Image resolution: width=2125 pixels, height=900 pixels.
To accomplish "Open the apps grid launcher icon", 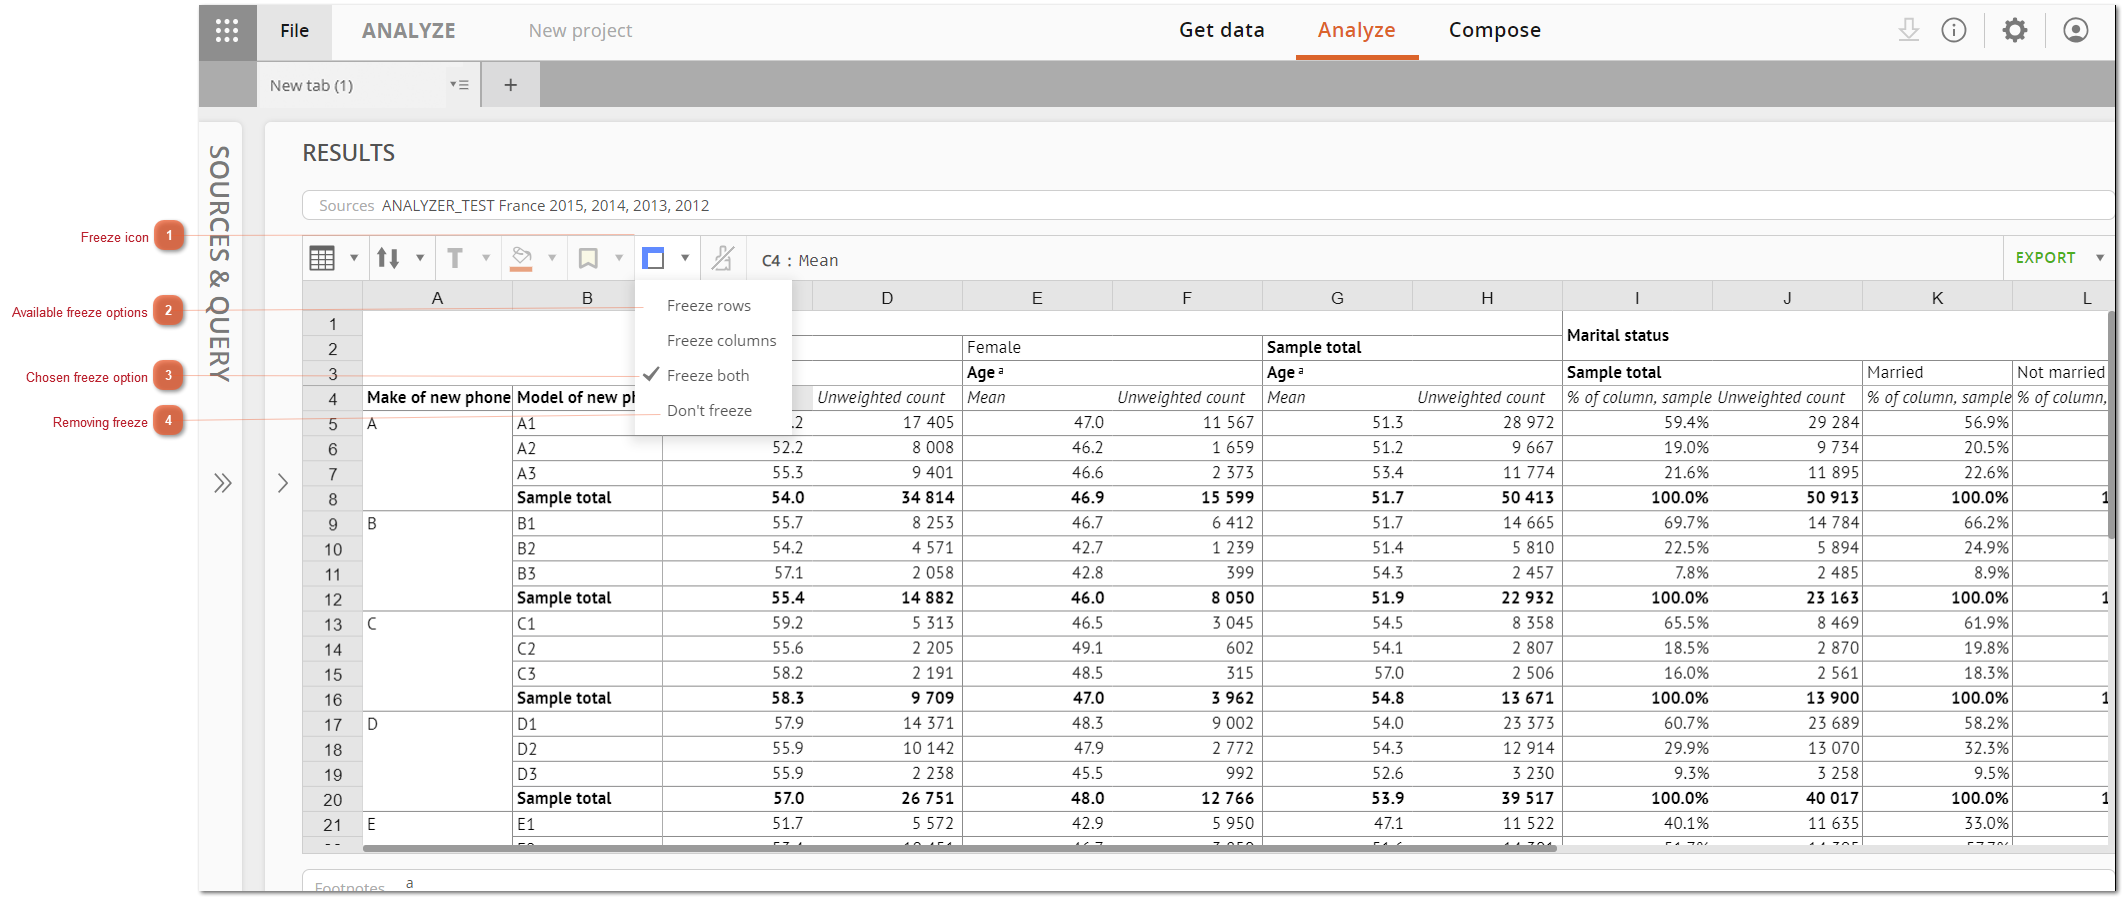I will (227, 31).
